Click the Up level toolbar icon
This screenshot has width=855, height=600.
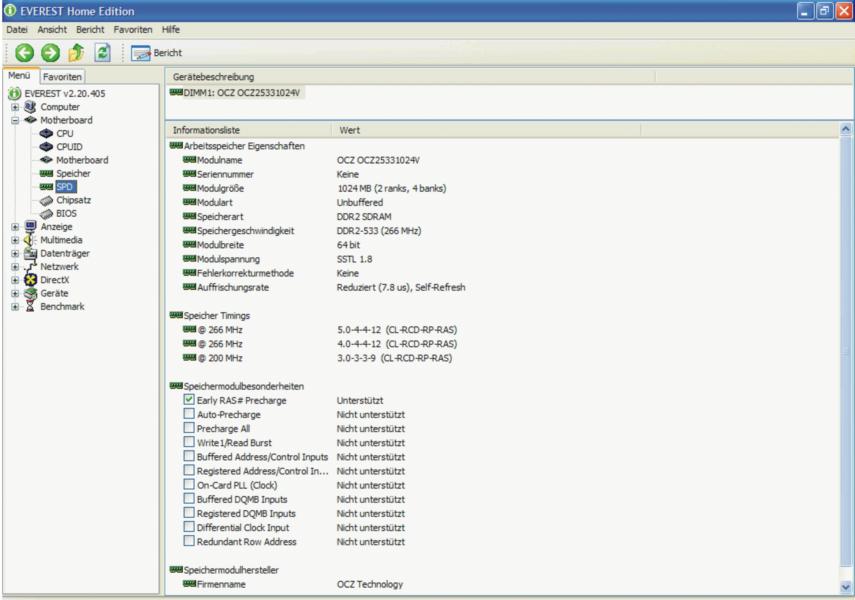[63, 52]
